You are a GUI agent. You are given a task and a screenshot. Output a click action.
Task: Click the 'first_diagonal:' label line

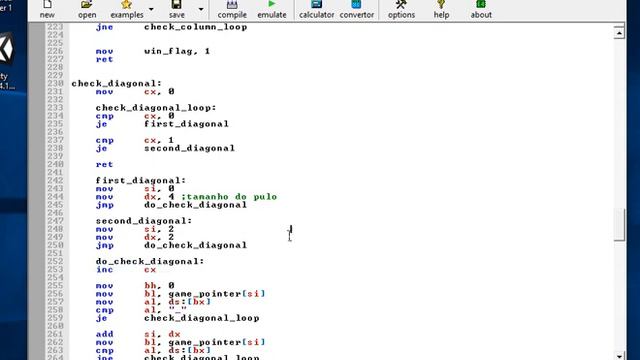pos(141,180)
